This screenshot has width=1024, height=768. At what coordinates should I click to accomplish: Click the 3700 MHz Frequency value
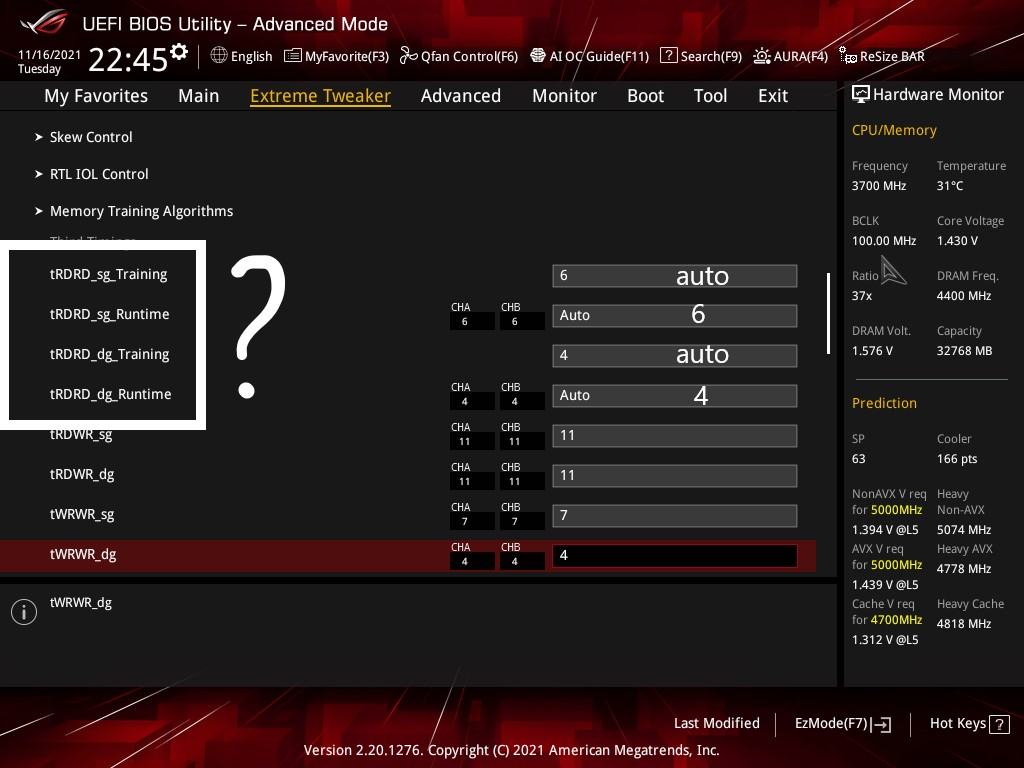[879, 186]
